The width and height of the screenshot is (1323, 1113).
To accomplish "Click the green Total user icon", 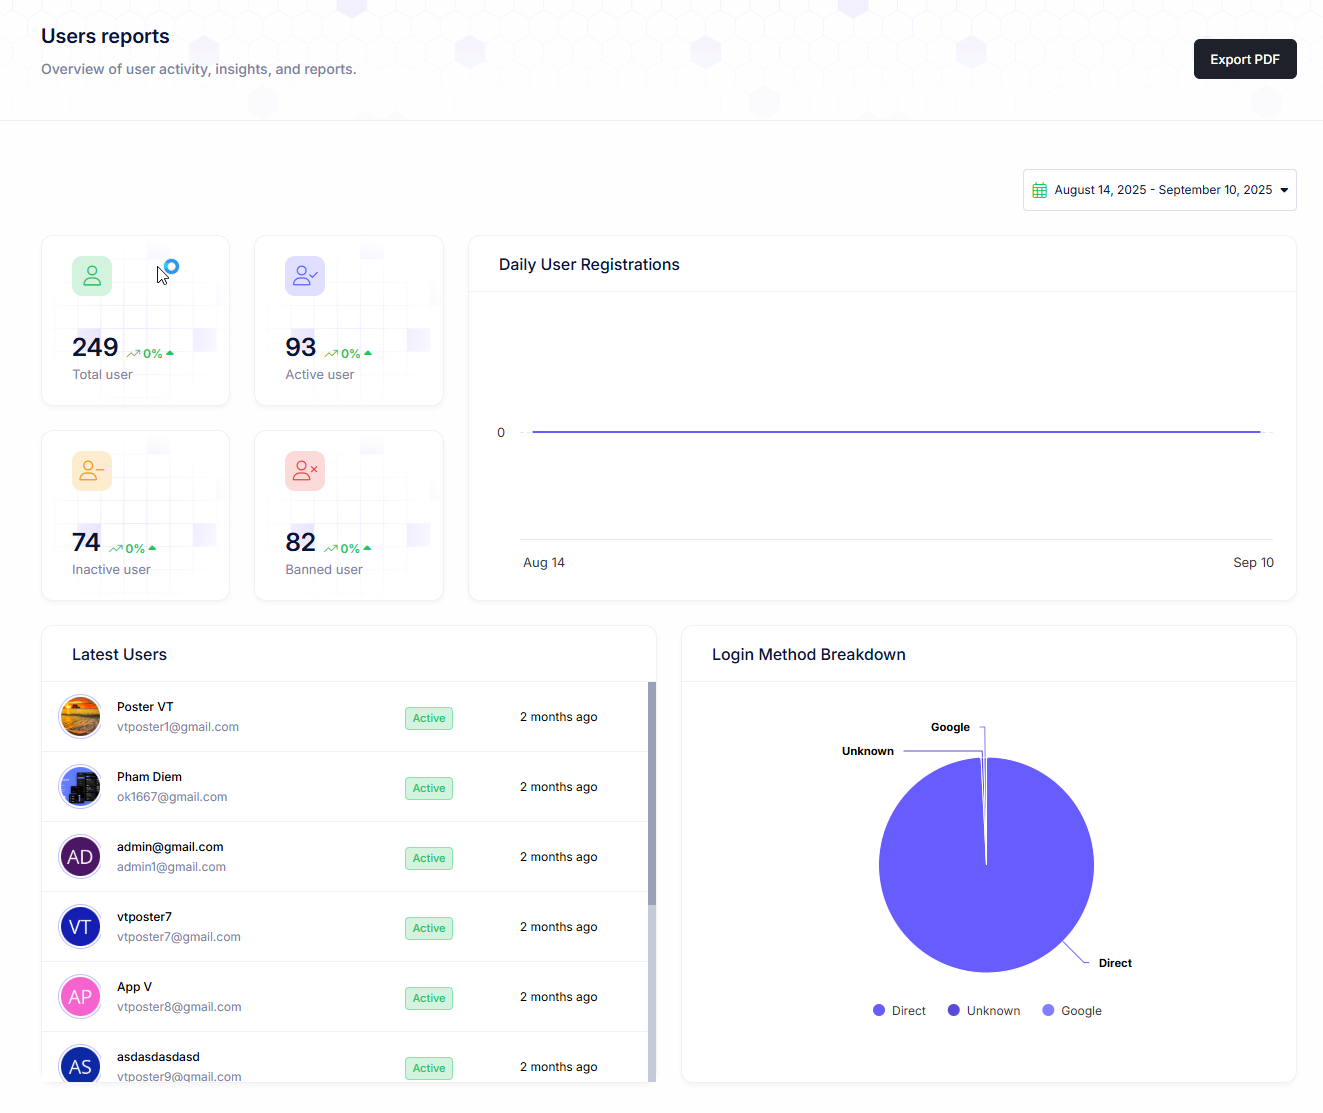I will [x=92, y=276].
